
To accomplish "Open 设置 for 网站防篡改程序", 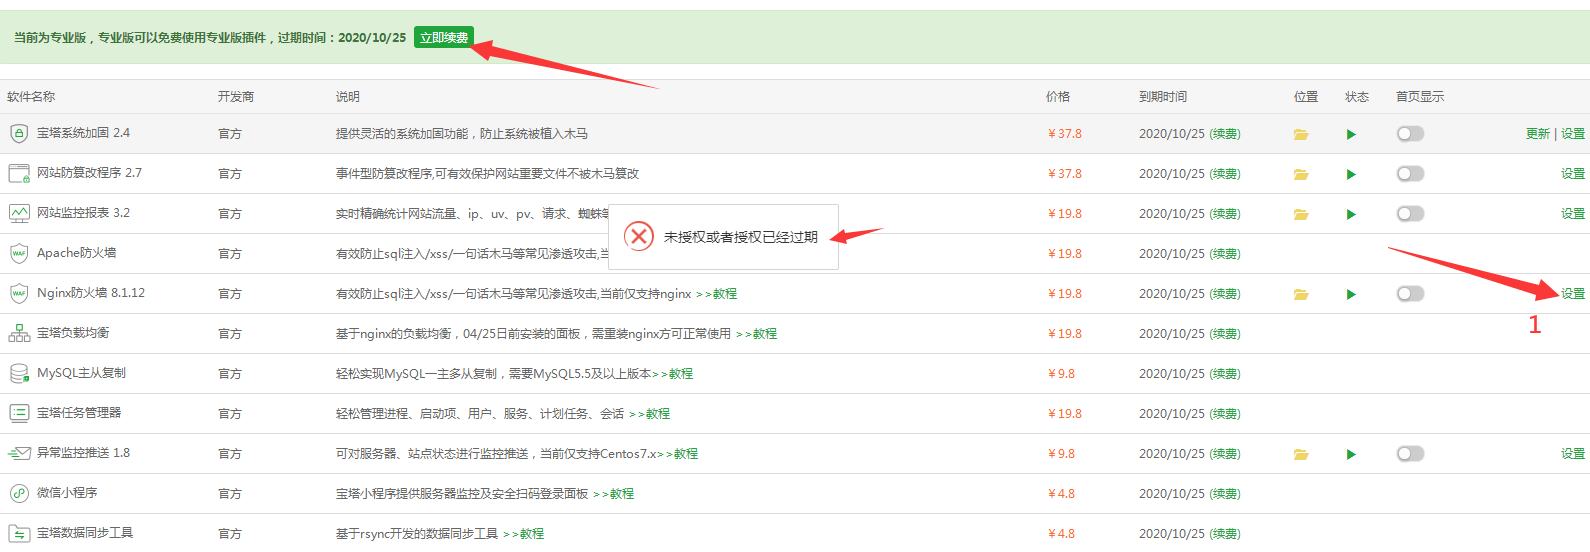I will pyautogui.click(x=1573, y=174).
